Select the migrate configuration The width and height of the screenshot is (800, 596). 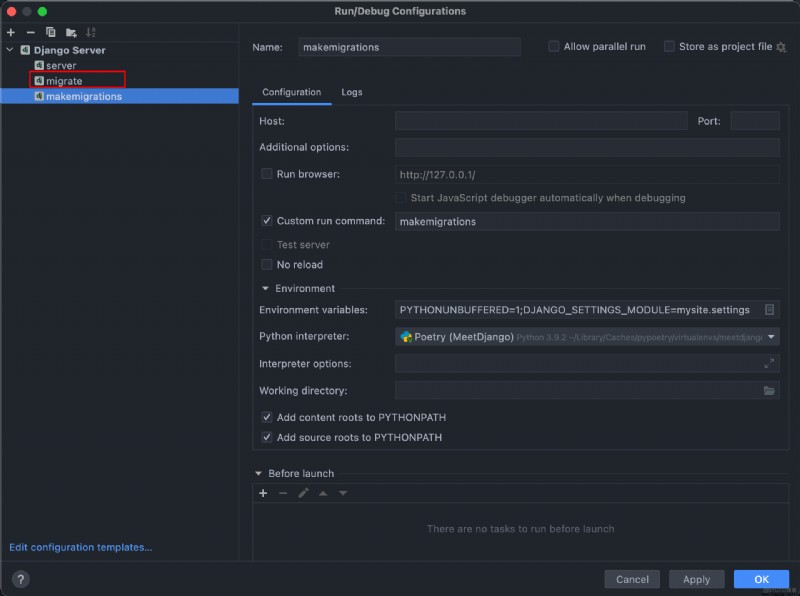click(64, 81)
